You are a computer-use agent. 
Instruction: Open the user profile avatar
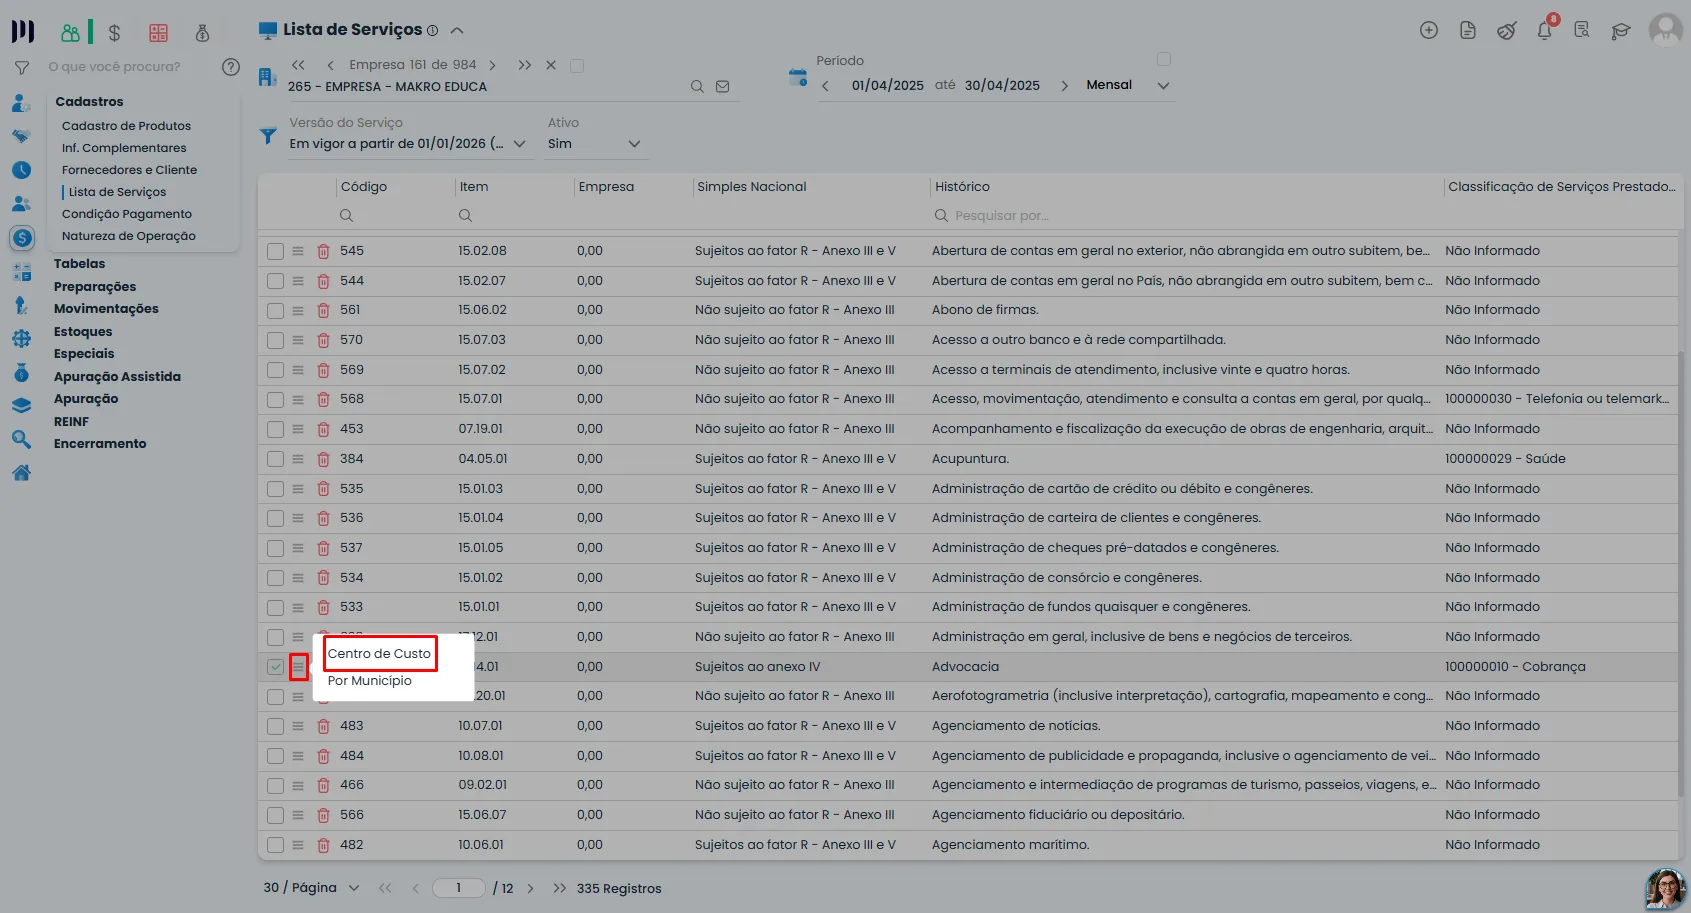click(x=1665, y=29)
